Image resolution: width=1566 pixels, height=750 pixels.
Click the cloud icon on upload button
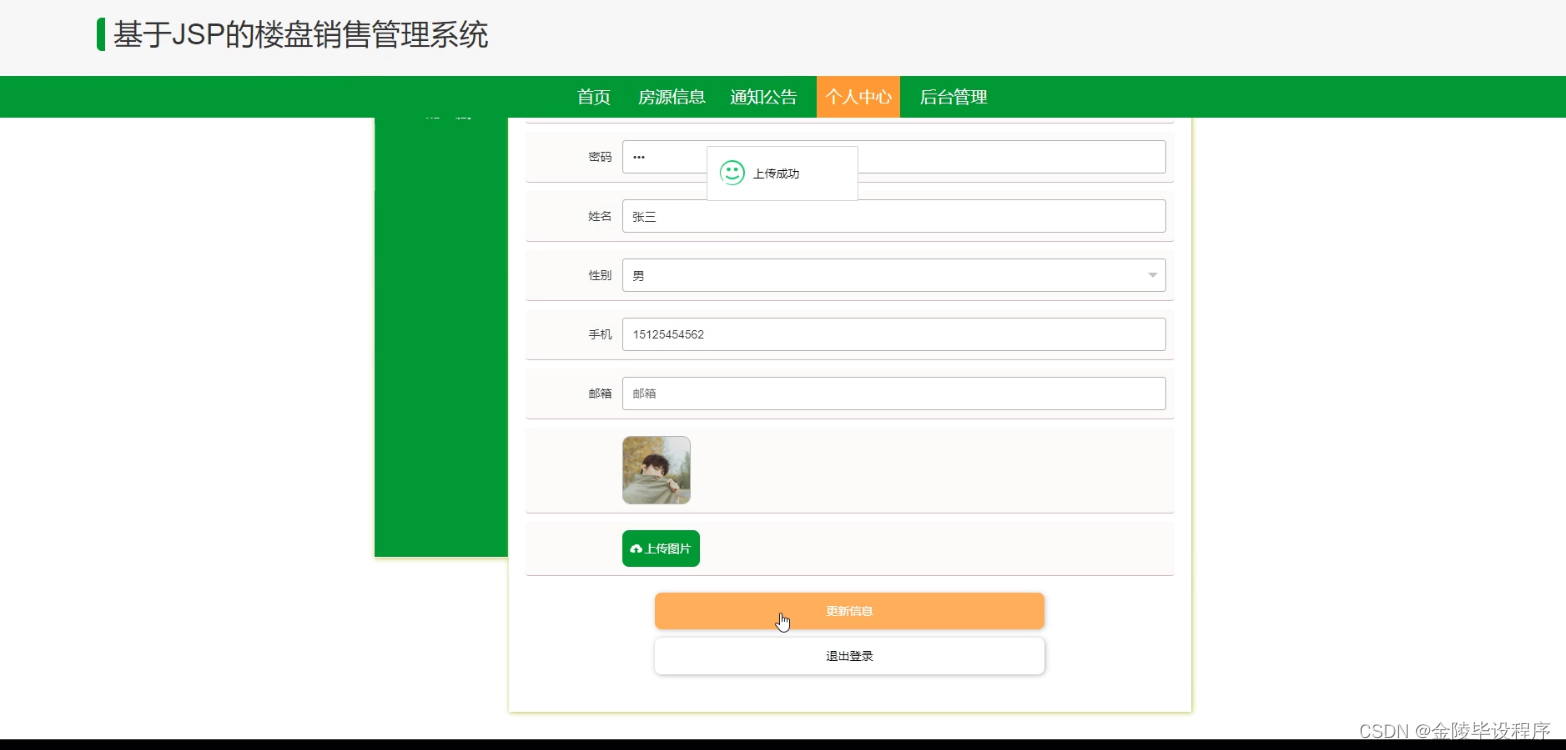point(637,548)
